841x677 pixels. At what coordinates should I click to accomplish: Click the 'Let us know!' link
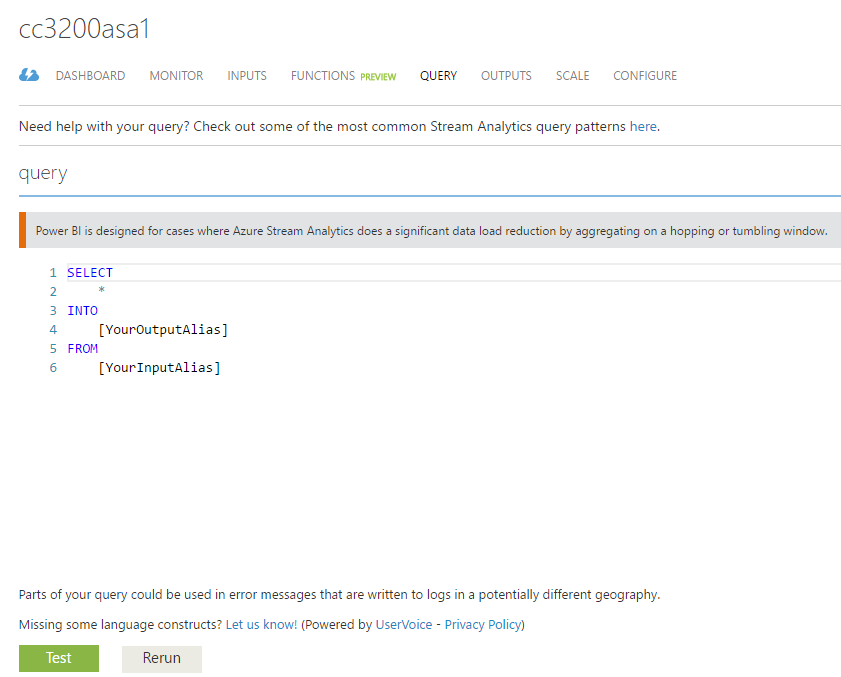click(261, 624)
